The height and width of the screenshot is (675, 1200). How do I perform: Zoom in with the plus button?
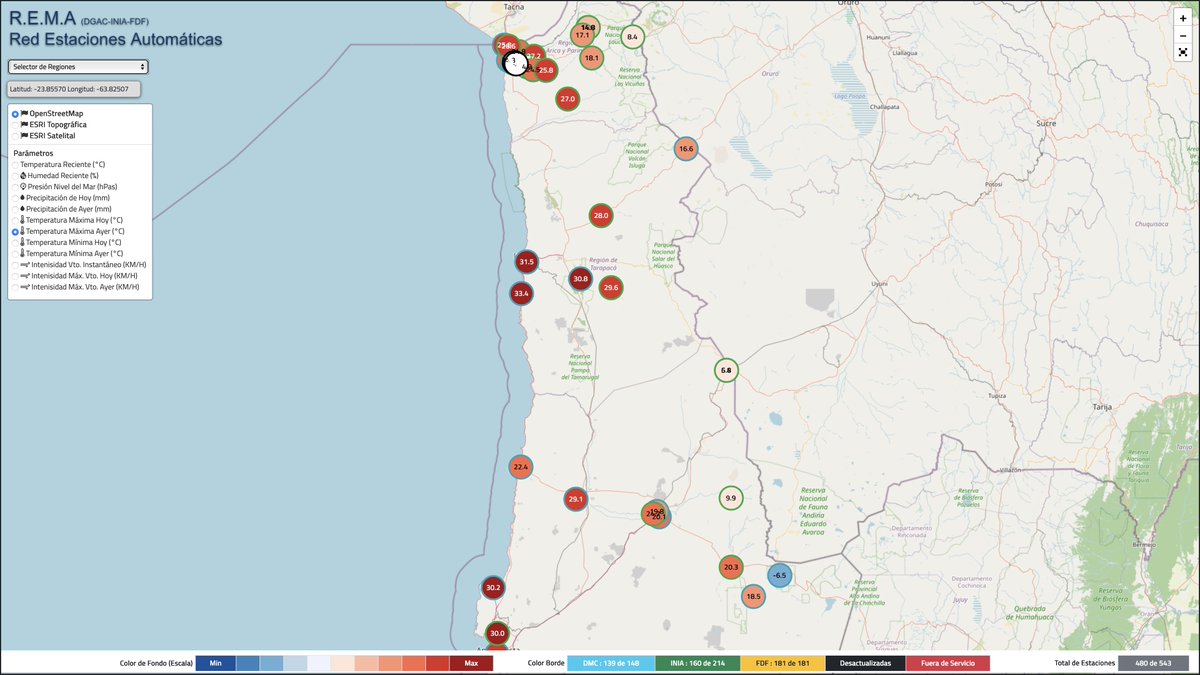(x=1183, y=18)
